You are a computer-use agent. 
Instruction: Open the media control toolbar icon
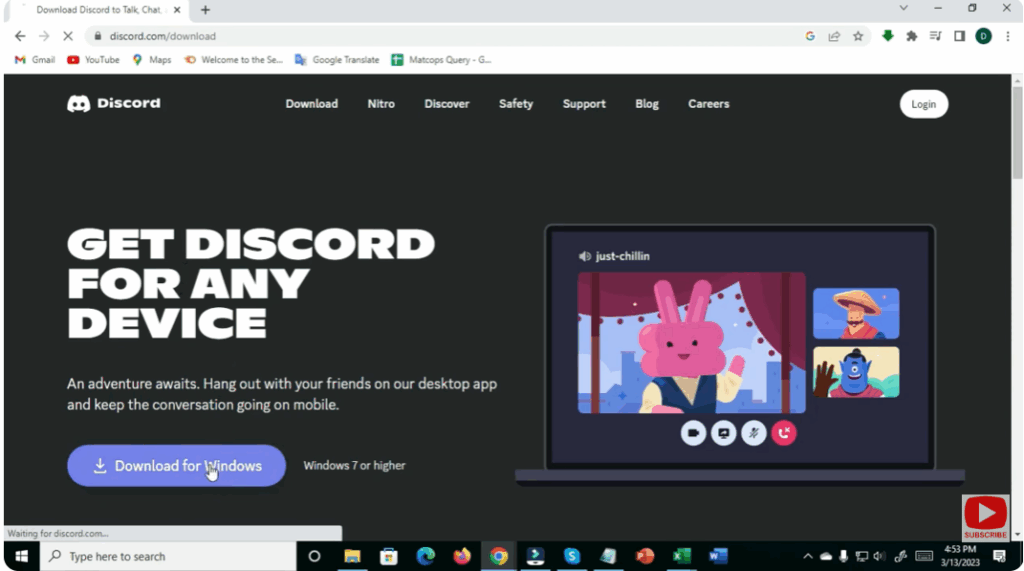pos(936,36)
